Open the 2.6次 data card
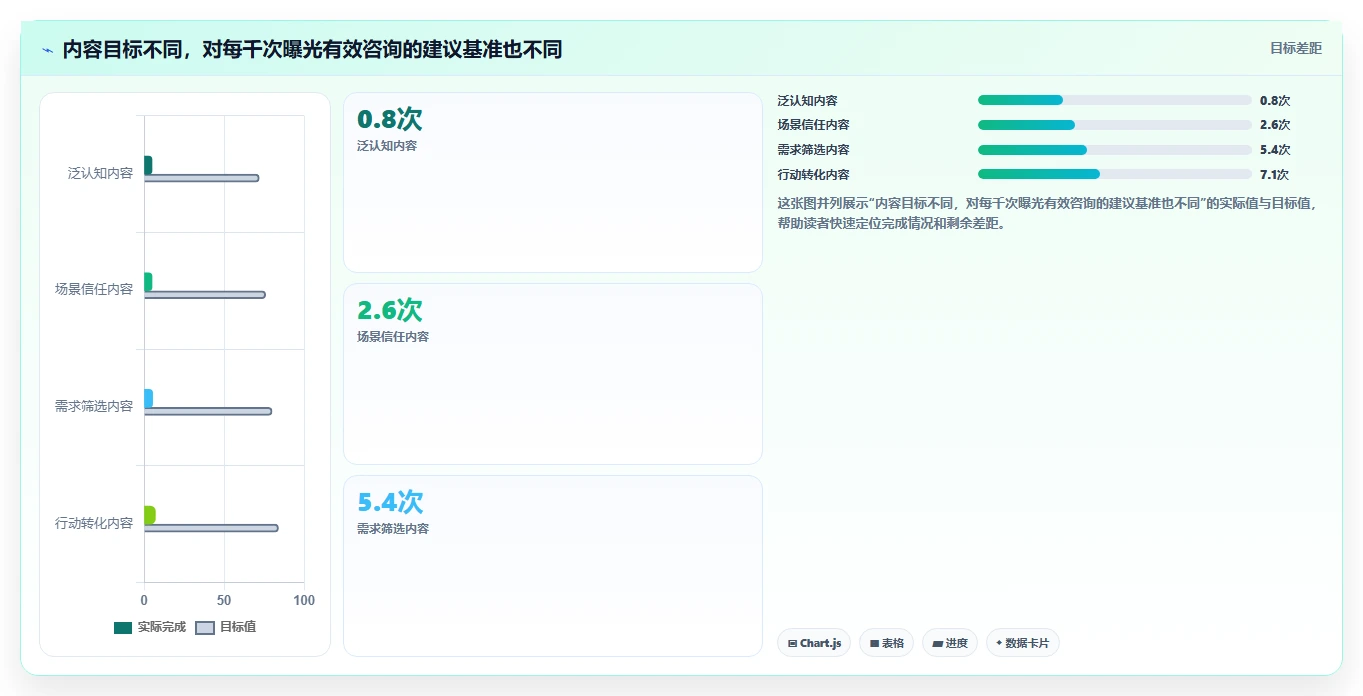Image resolution: width=1363 pixels, height=696 pixels. 553,374
